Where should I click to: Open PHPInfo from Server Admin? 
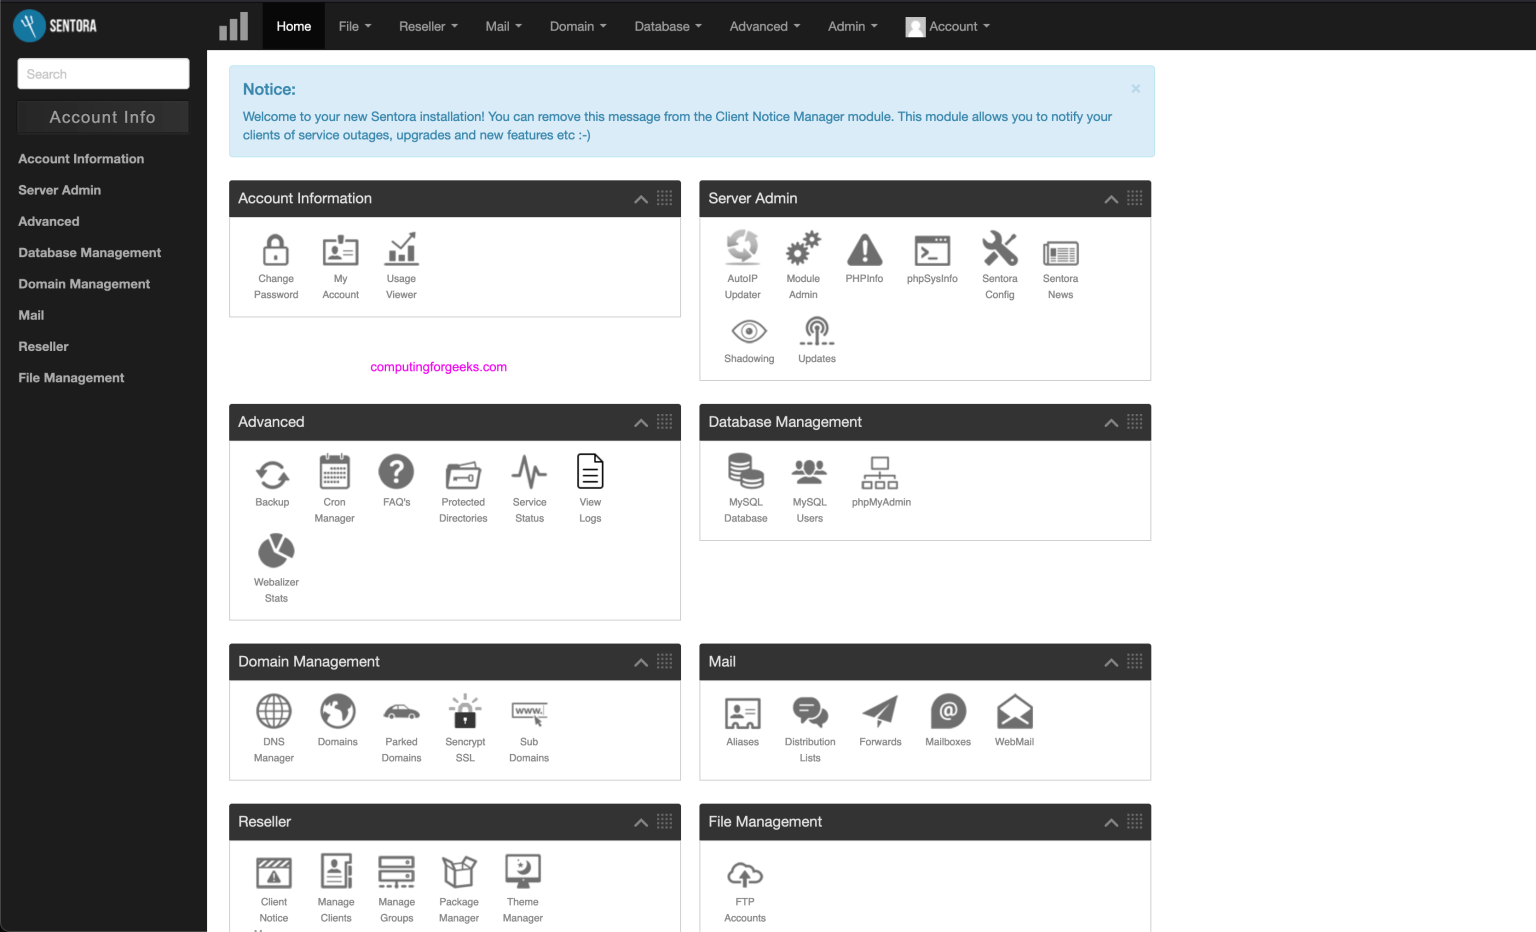click(864, 251)
